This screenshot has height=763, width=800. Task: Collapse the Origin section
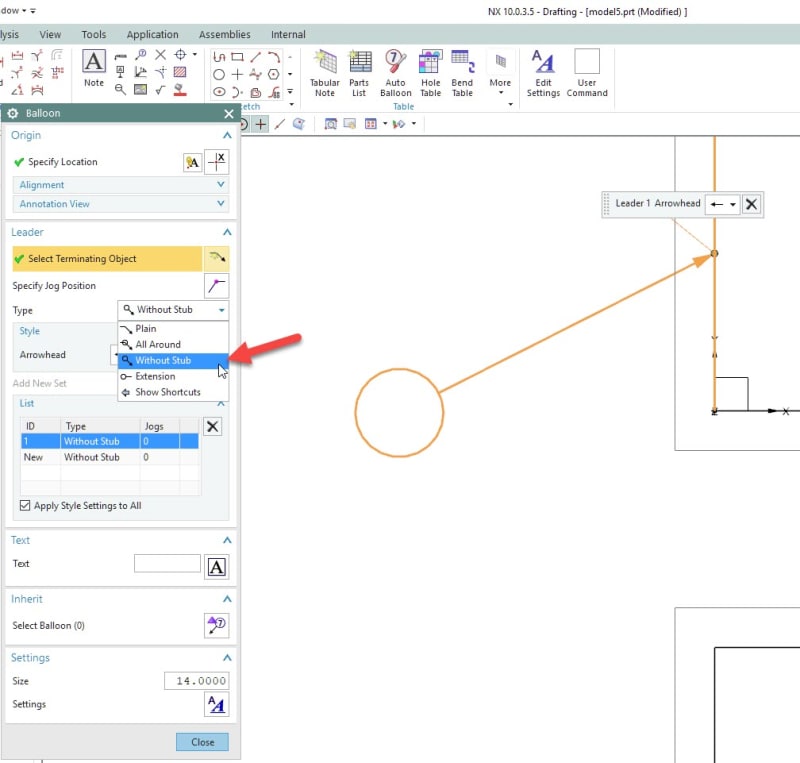coord(227,135)
